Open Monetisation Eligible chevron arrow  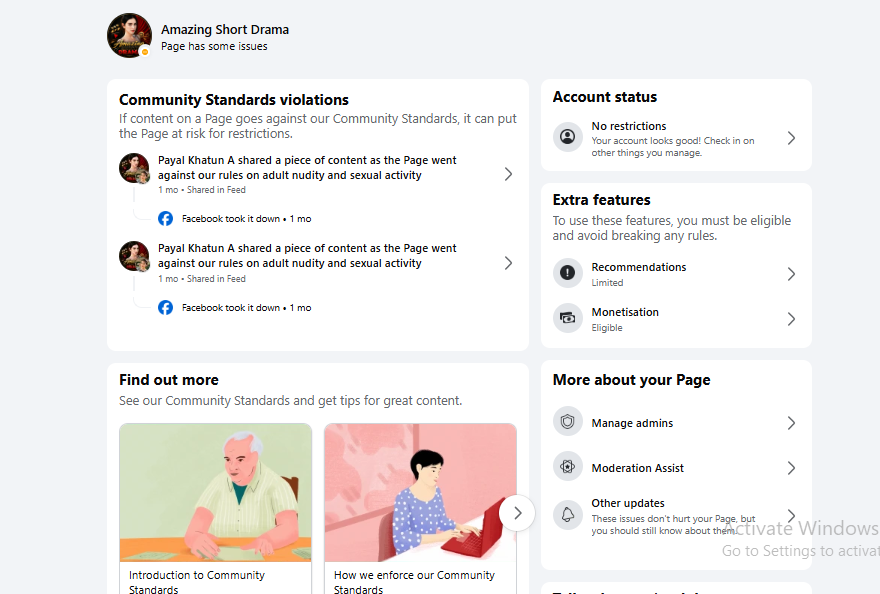click(791, 319)
